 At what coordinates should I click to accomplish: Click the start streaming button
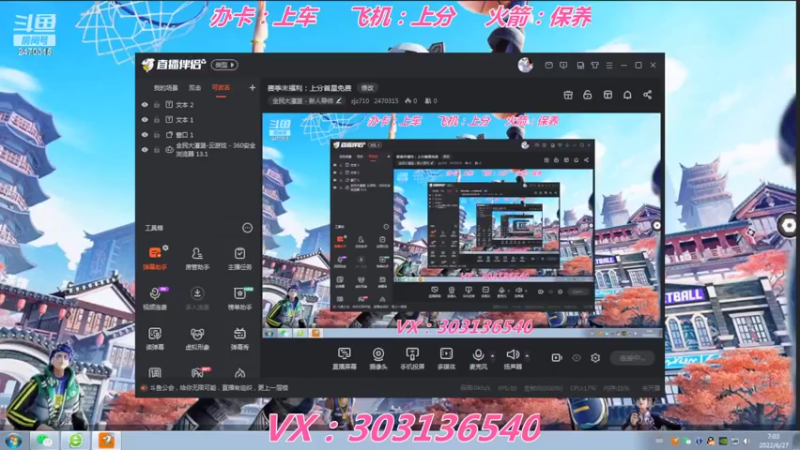point(632,358)
